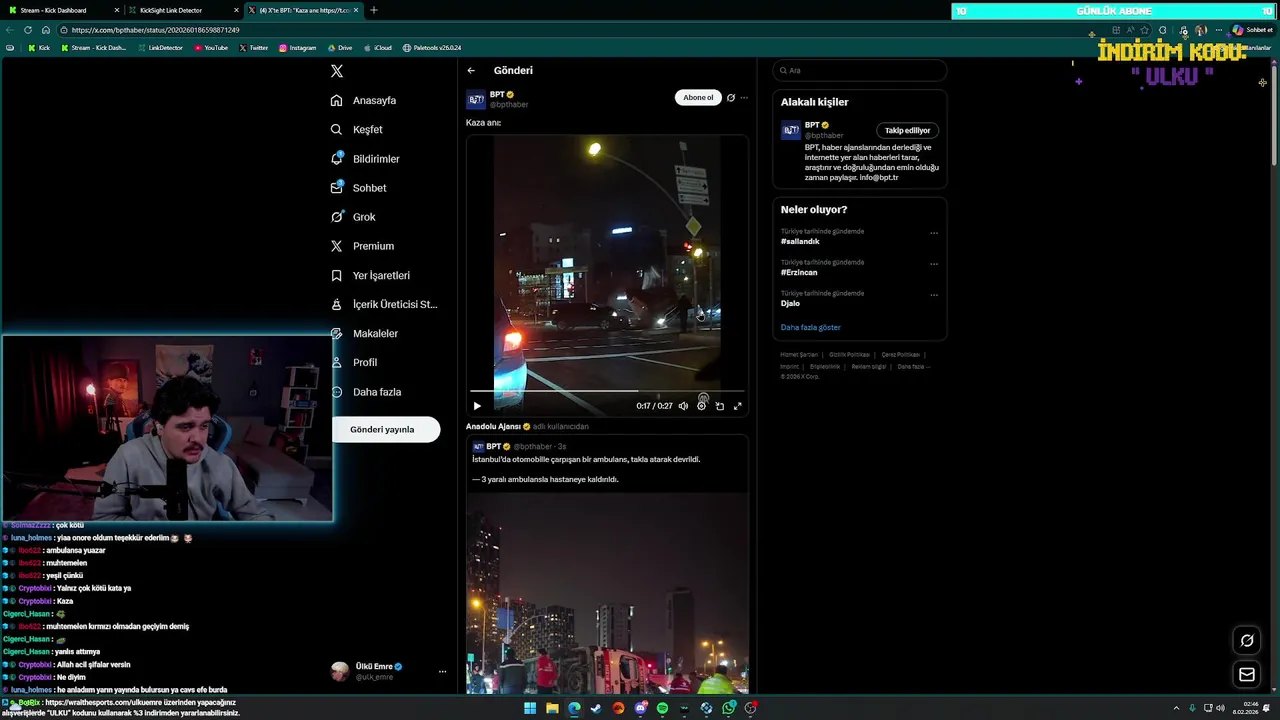The height and width of the screenshot is (720, 1280).
Task: Open options for #sallandık trend
Action: tap(934, 233)
